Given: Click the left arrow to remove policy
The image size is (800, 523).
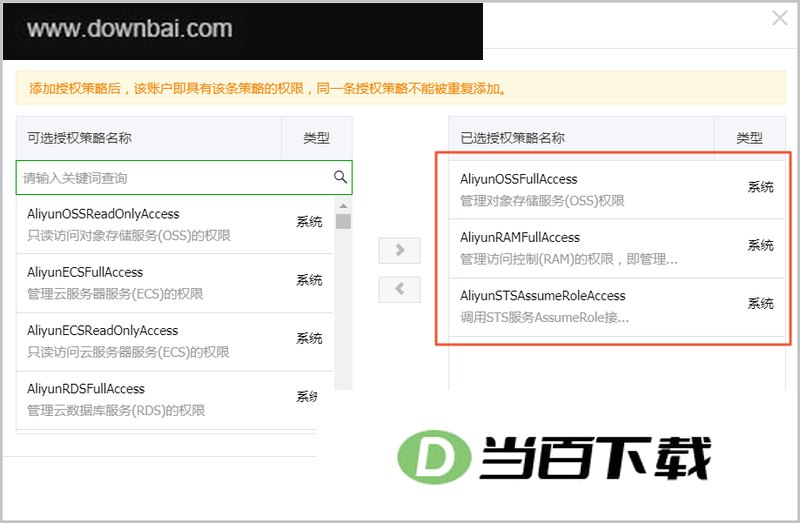Looking at the screenshot, I should pos(399,289).
